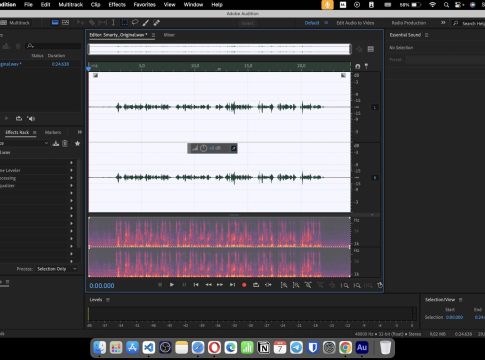
Task: Open the Favorites menu
Action: pos(145,5)
